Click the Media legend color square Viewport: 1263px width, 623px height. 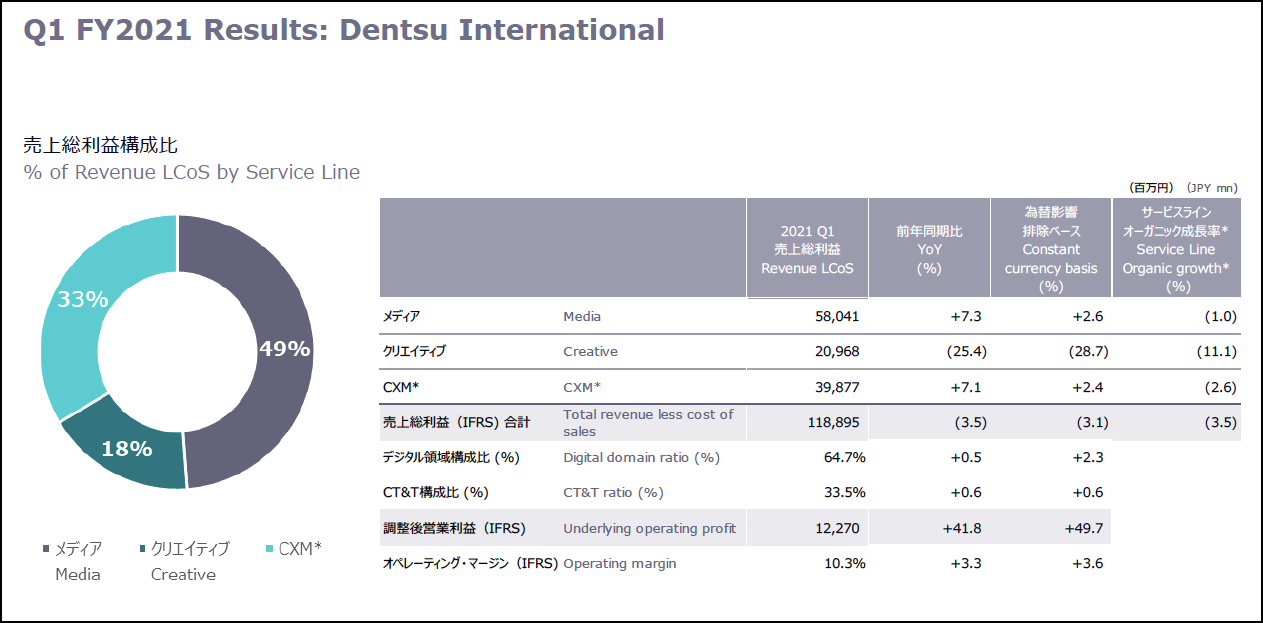tap(46, 549)
